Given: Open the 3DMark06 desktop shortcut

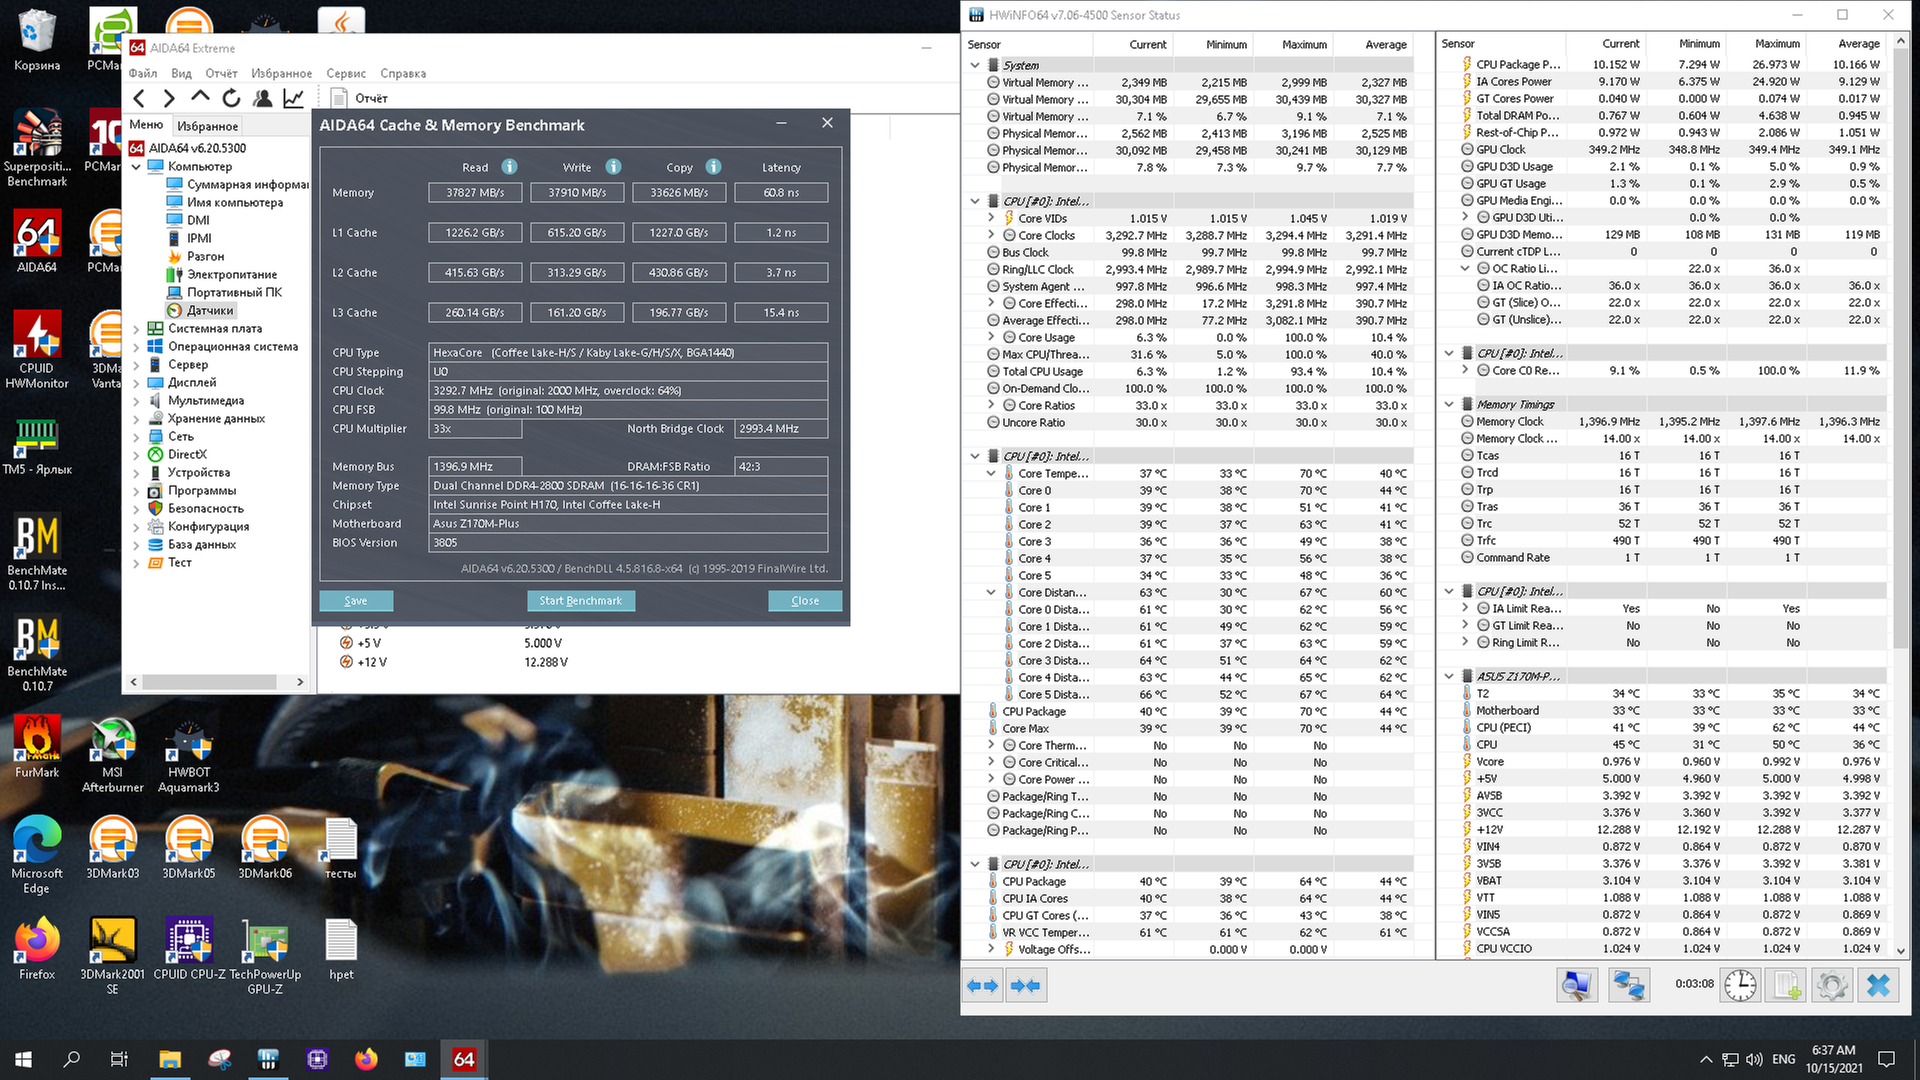Looking at the screenshot, I should (x=265, y=848).
